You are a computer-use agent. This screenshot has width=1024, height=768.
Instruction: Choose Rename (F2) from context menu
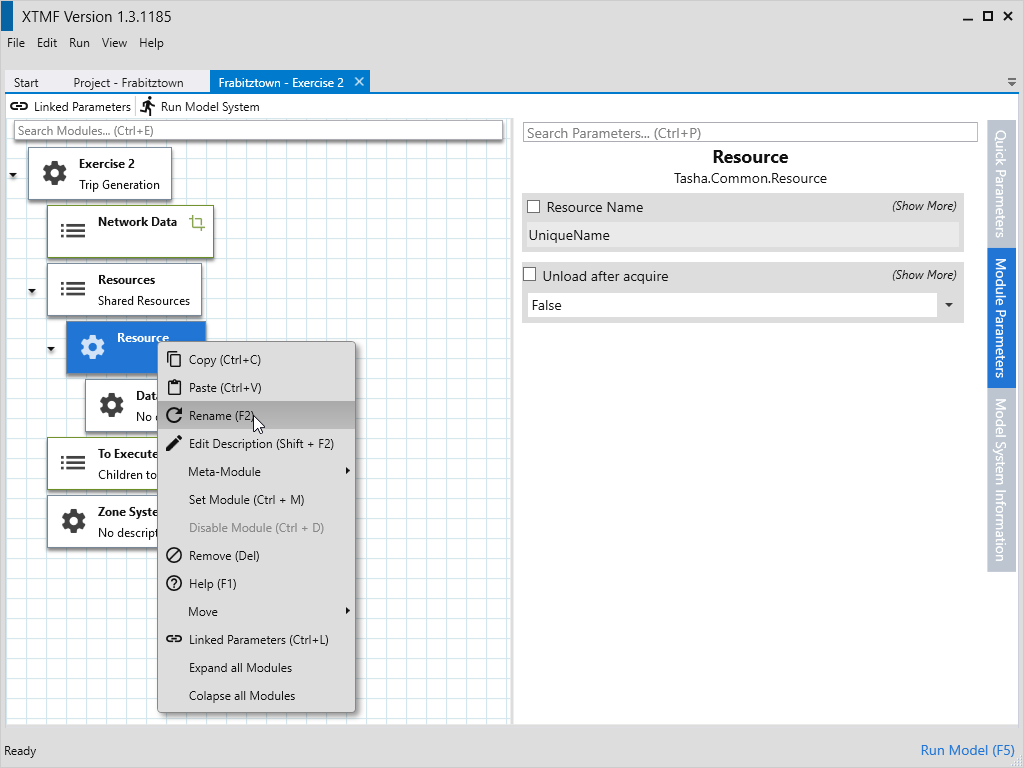click(220, 416)
